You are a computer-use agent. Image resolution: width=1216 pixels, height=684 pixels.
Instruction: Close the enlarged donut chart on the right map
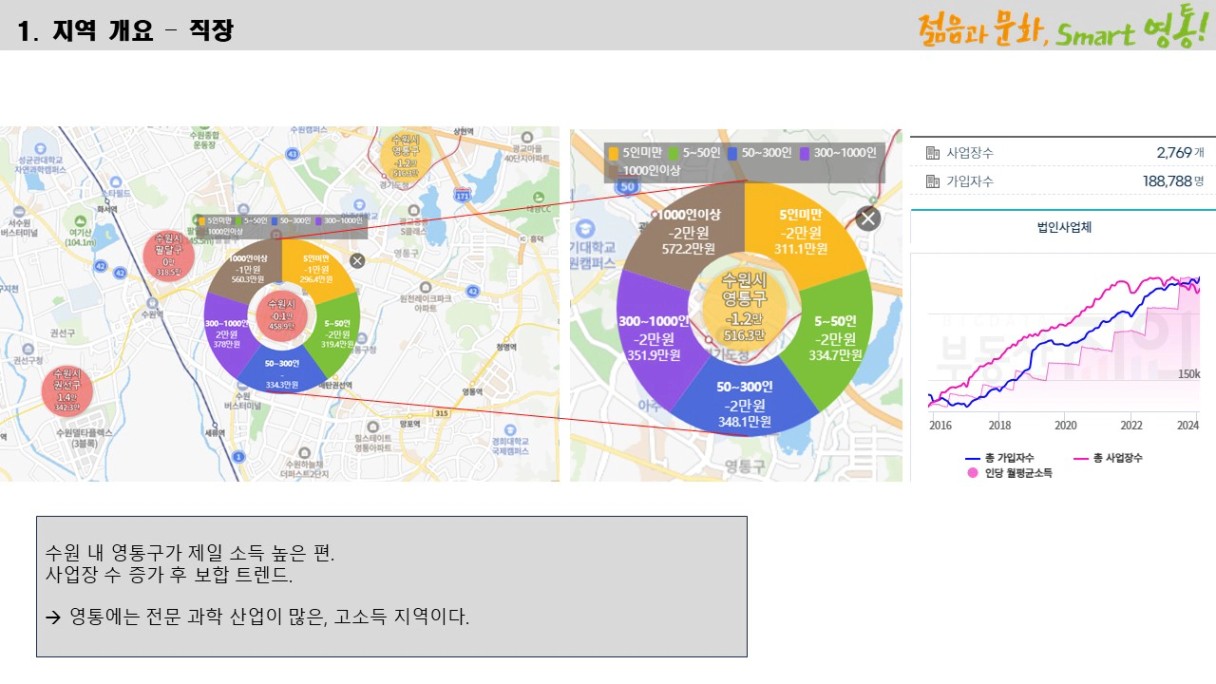[x=867, y=219]
